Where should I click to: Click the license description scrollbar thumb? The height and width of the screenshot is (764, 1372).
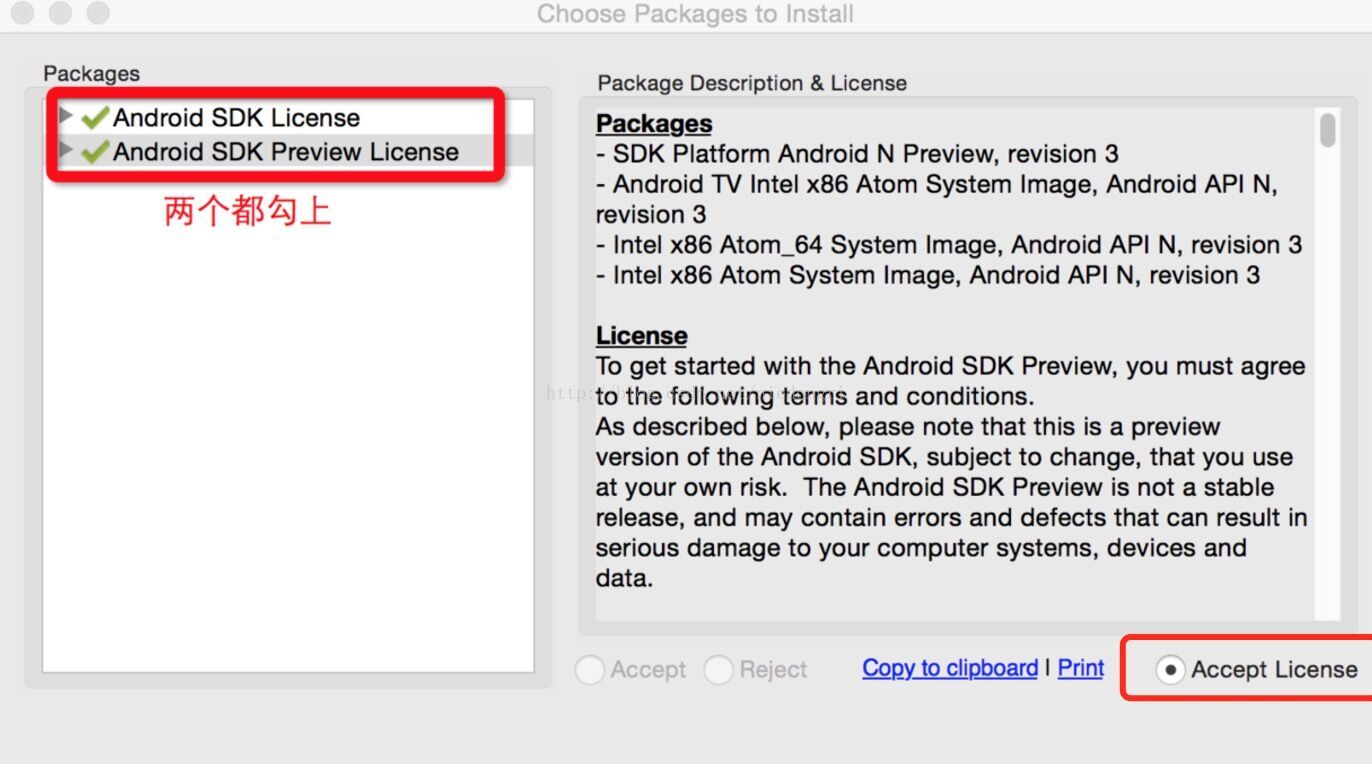coord(1327,130)
